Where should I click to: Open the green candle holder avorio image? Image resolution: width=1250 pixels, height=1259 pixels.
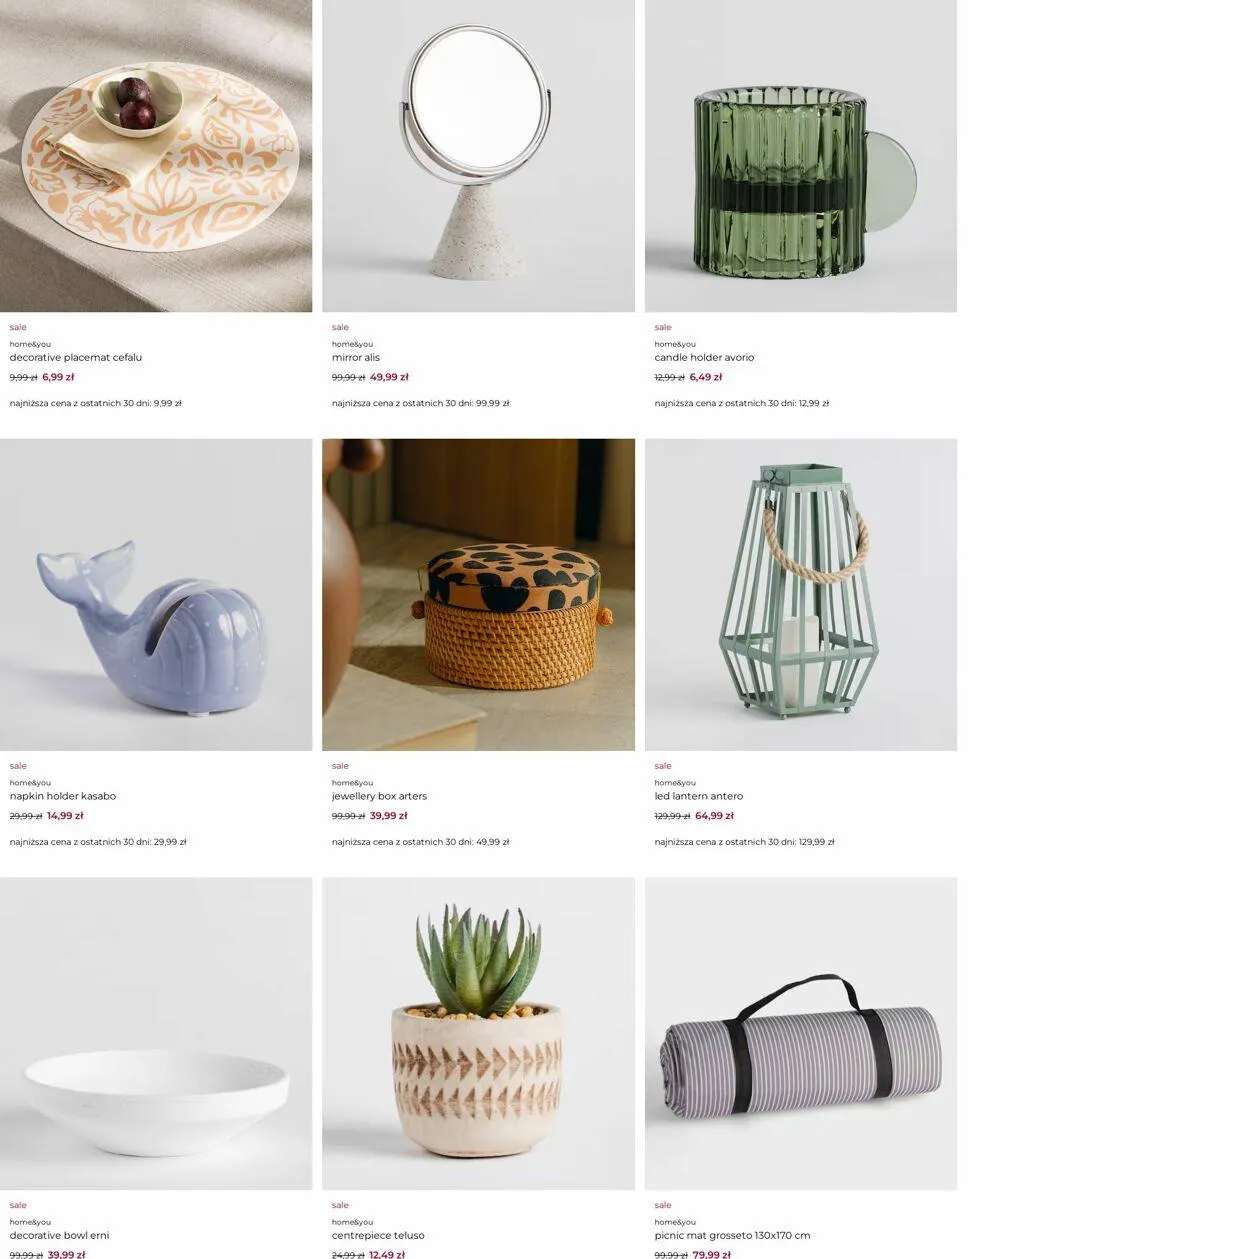801,156
